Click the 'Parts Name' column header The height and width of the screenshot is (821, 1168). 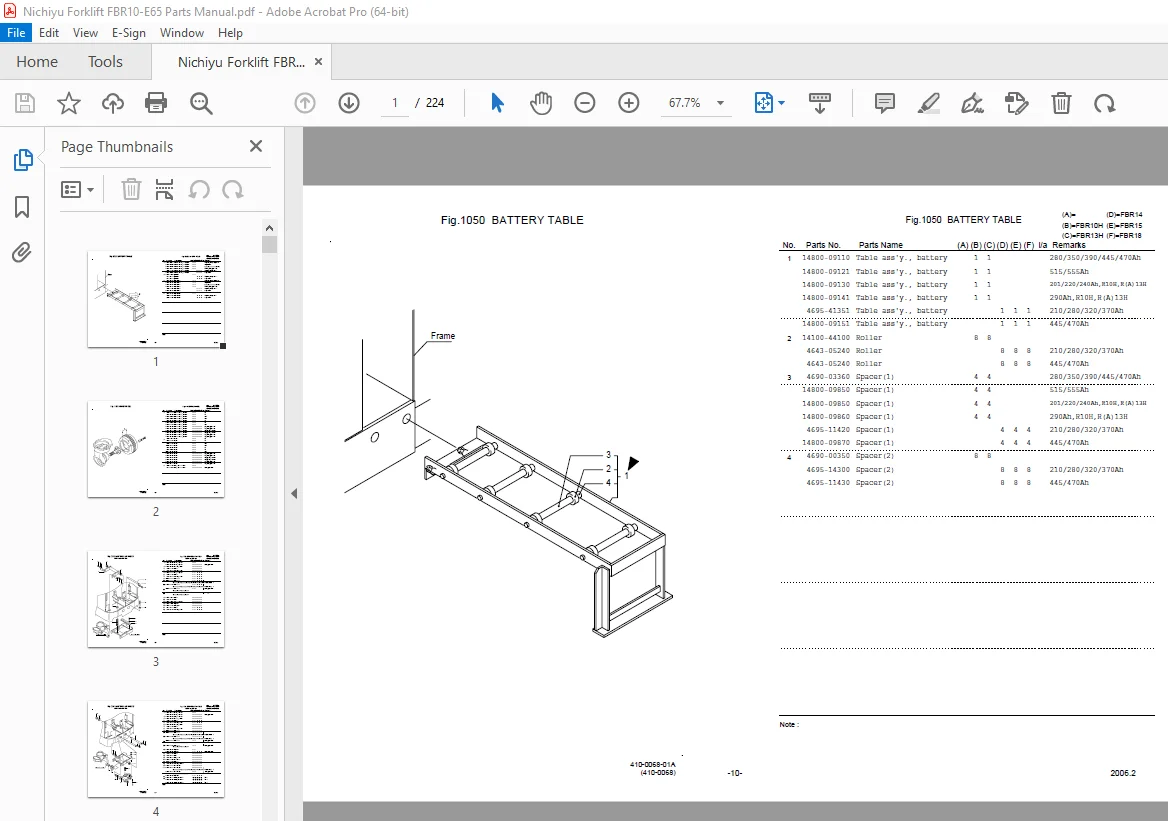(880, 245)
